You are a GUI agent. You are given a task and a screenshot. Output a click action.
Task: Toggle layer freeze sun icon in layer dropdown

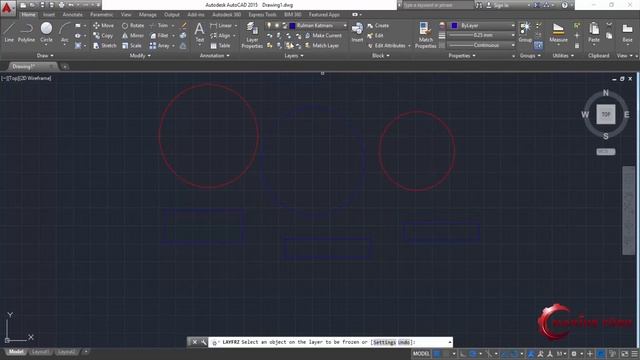277,25
